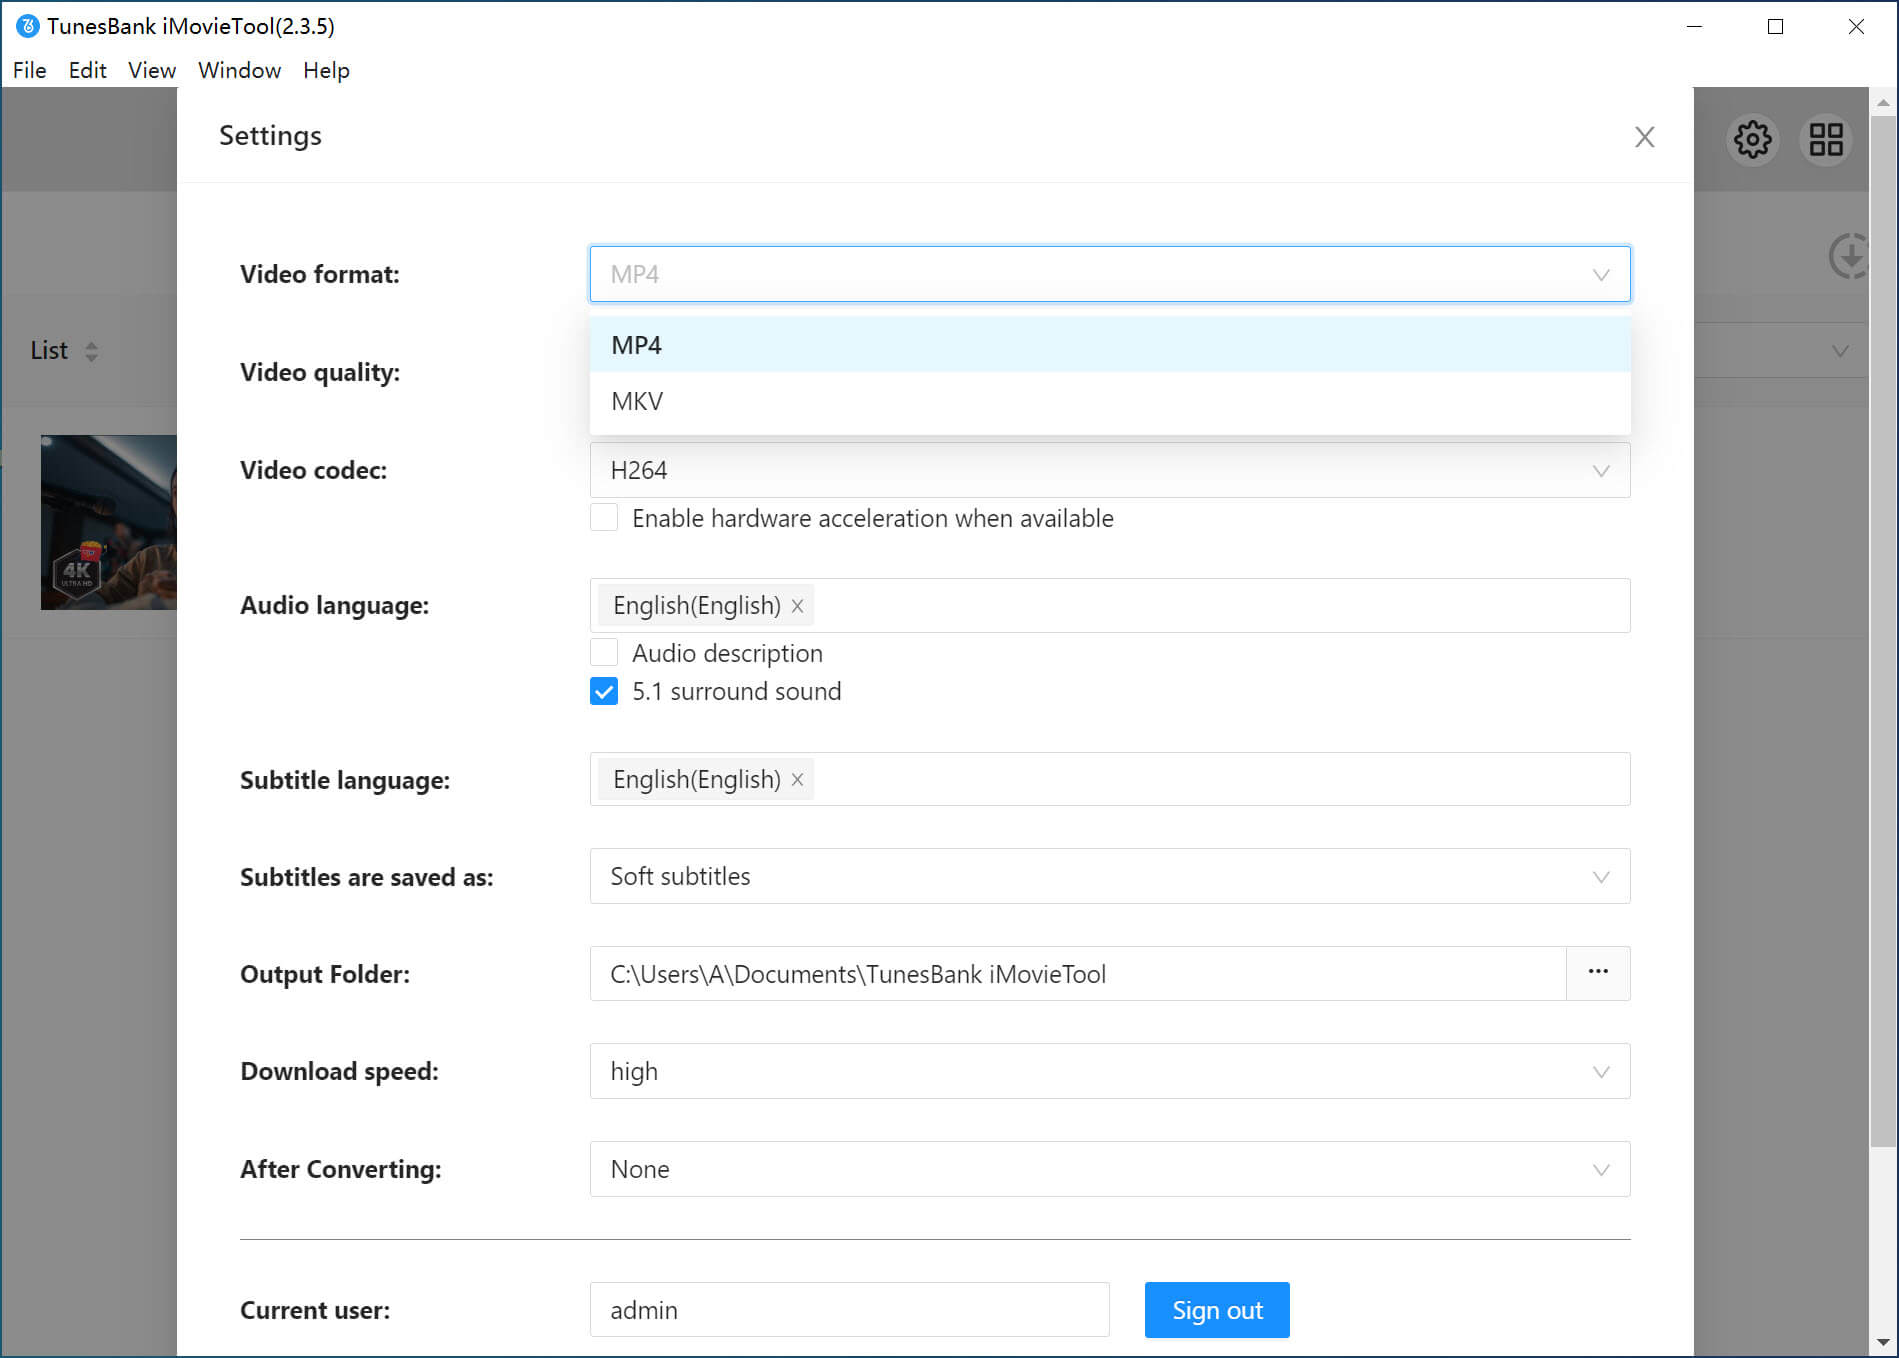Click the Sign out button

point(1217,1310)
